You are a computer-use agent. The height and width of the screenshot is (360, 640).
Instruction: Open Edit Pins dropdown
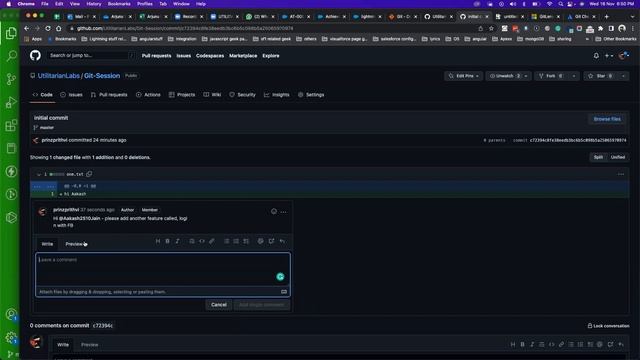tap(464, 76)
